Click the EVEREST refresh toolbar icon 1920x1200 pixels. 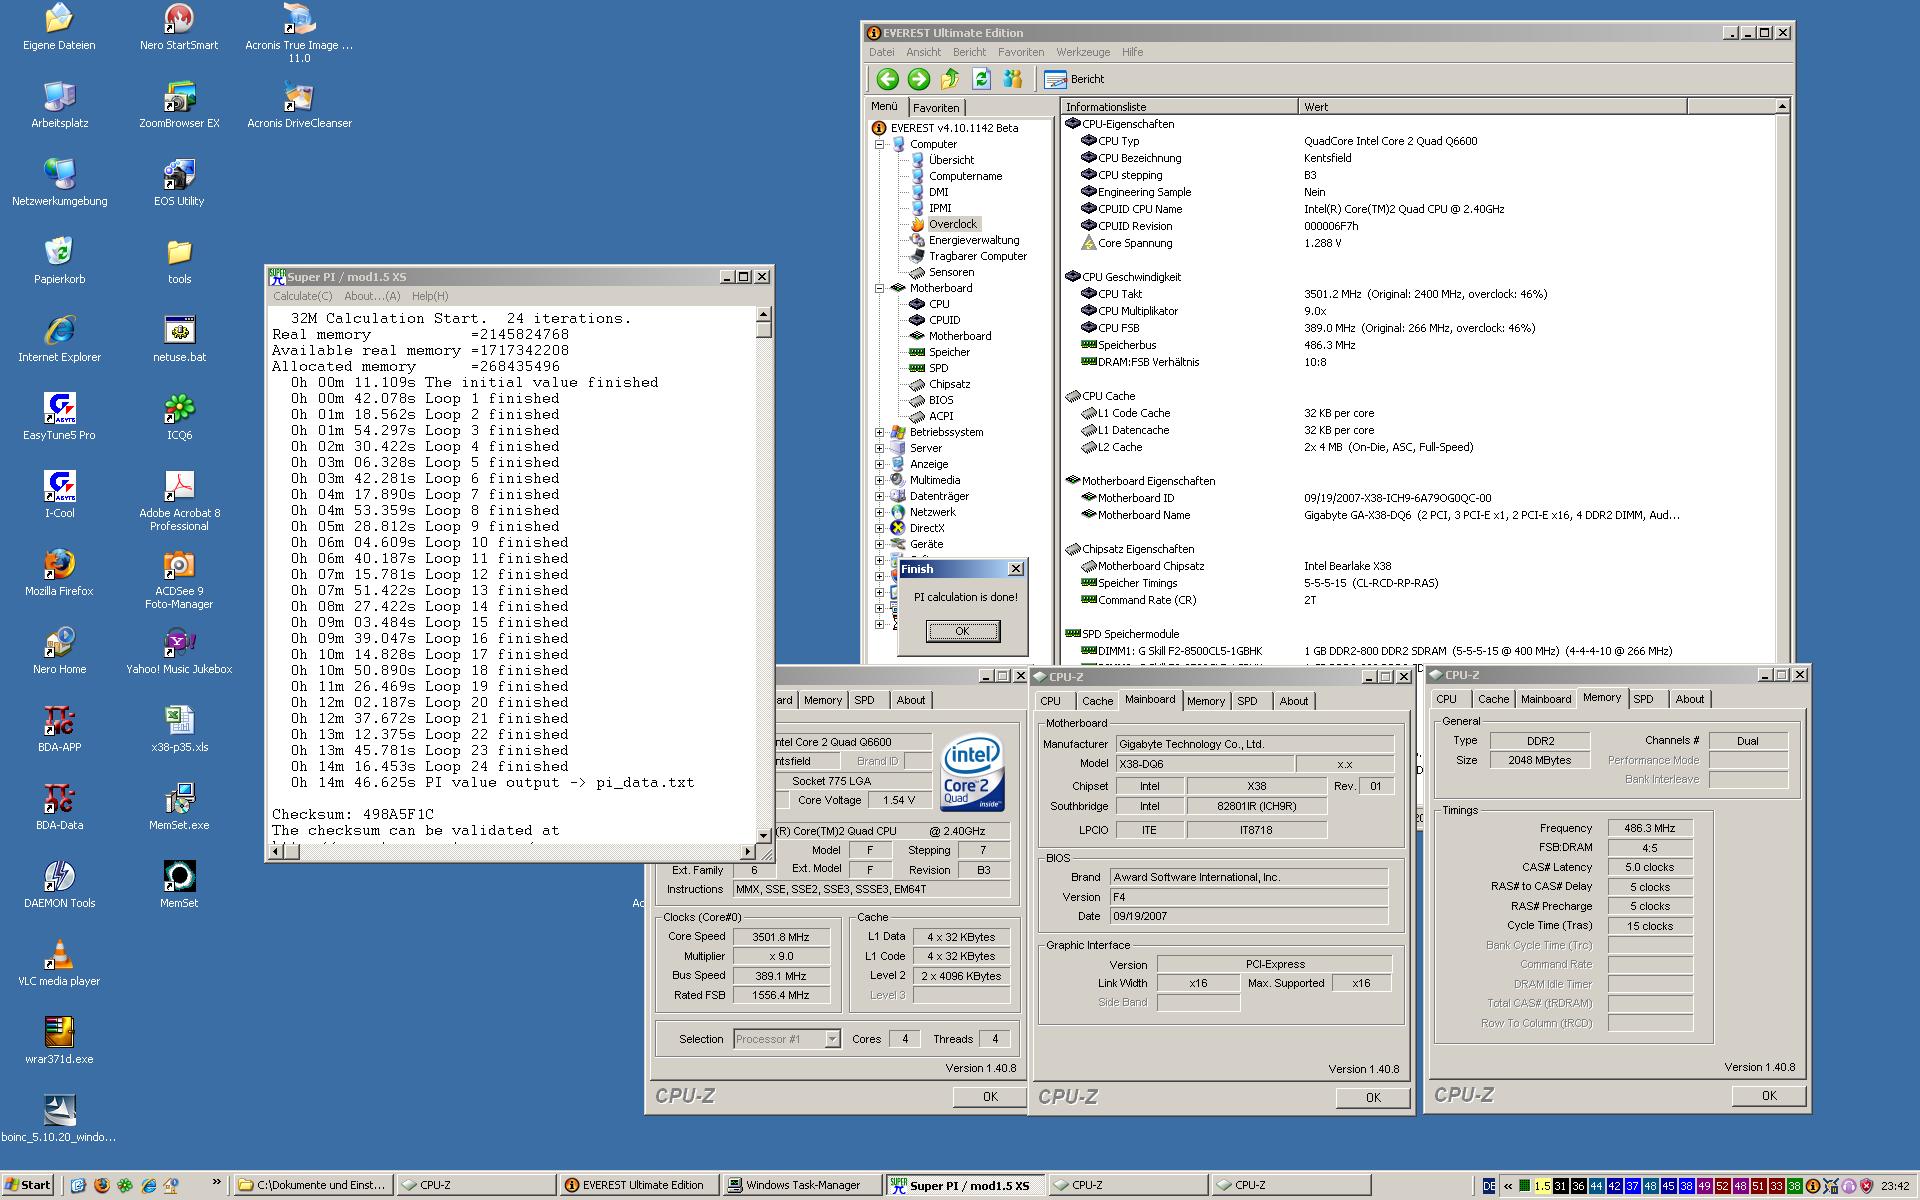click(x=981, y=79)
